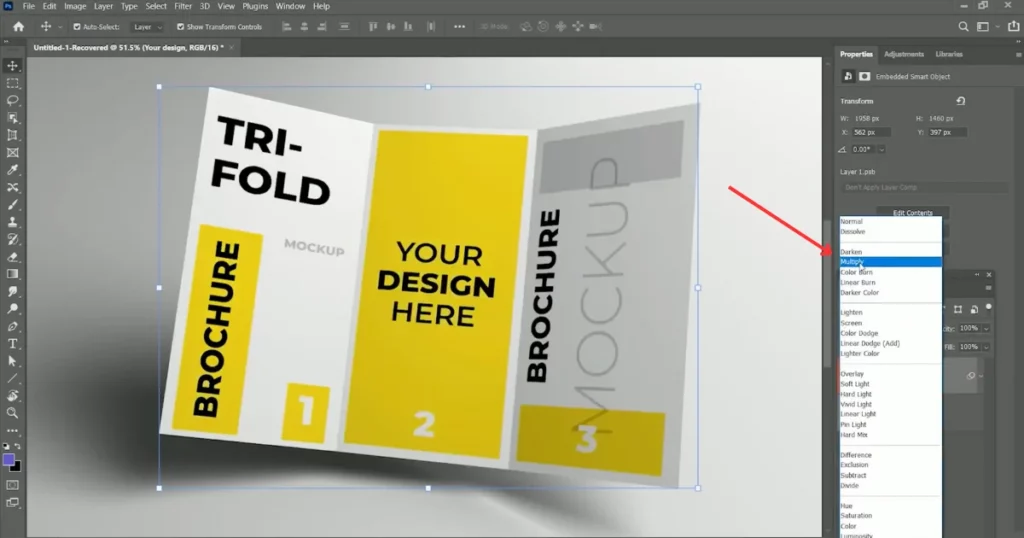Open the search icon at top right
Viewport: 1024px width, 538px height.
click(963, 27)
